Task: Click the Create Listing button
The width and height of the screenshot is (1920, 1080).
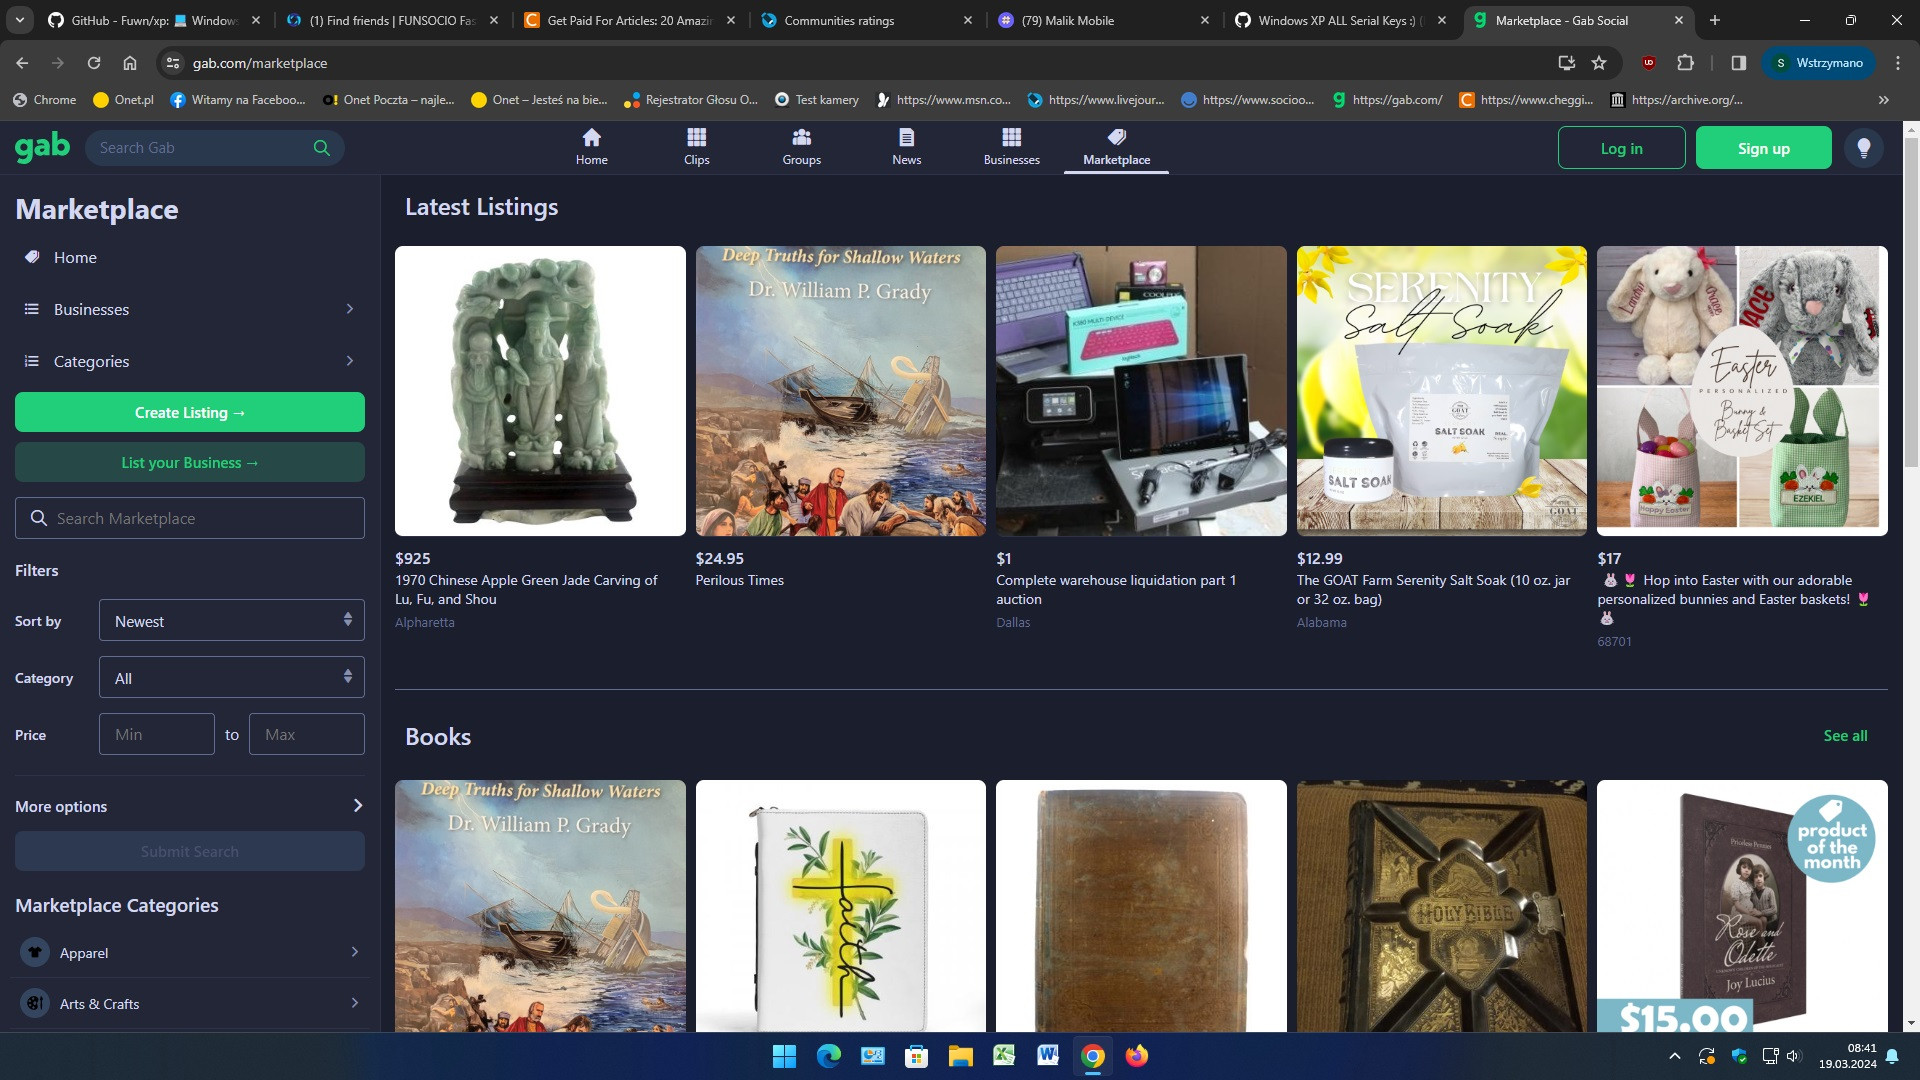Action: (x=189, y=412)
